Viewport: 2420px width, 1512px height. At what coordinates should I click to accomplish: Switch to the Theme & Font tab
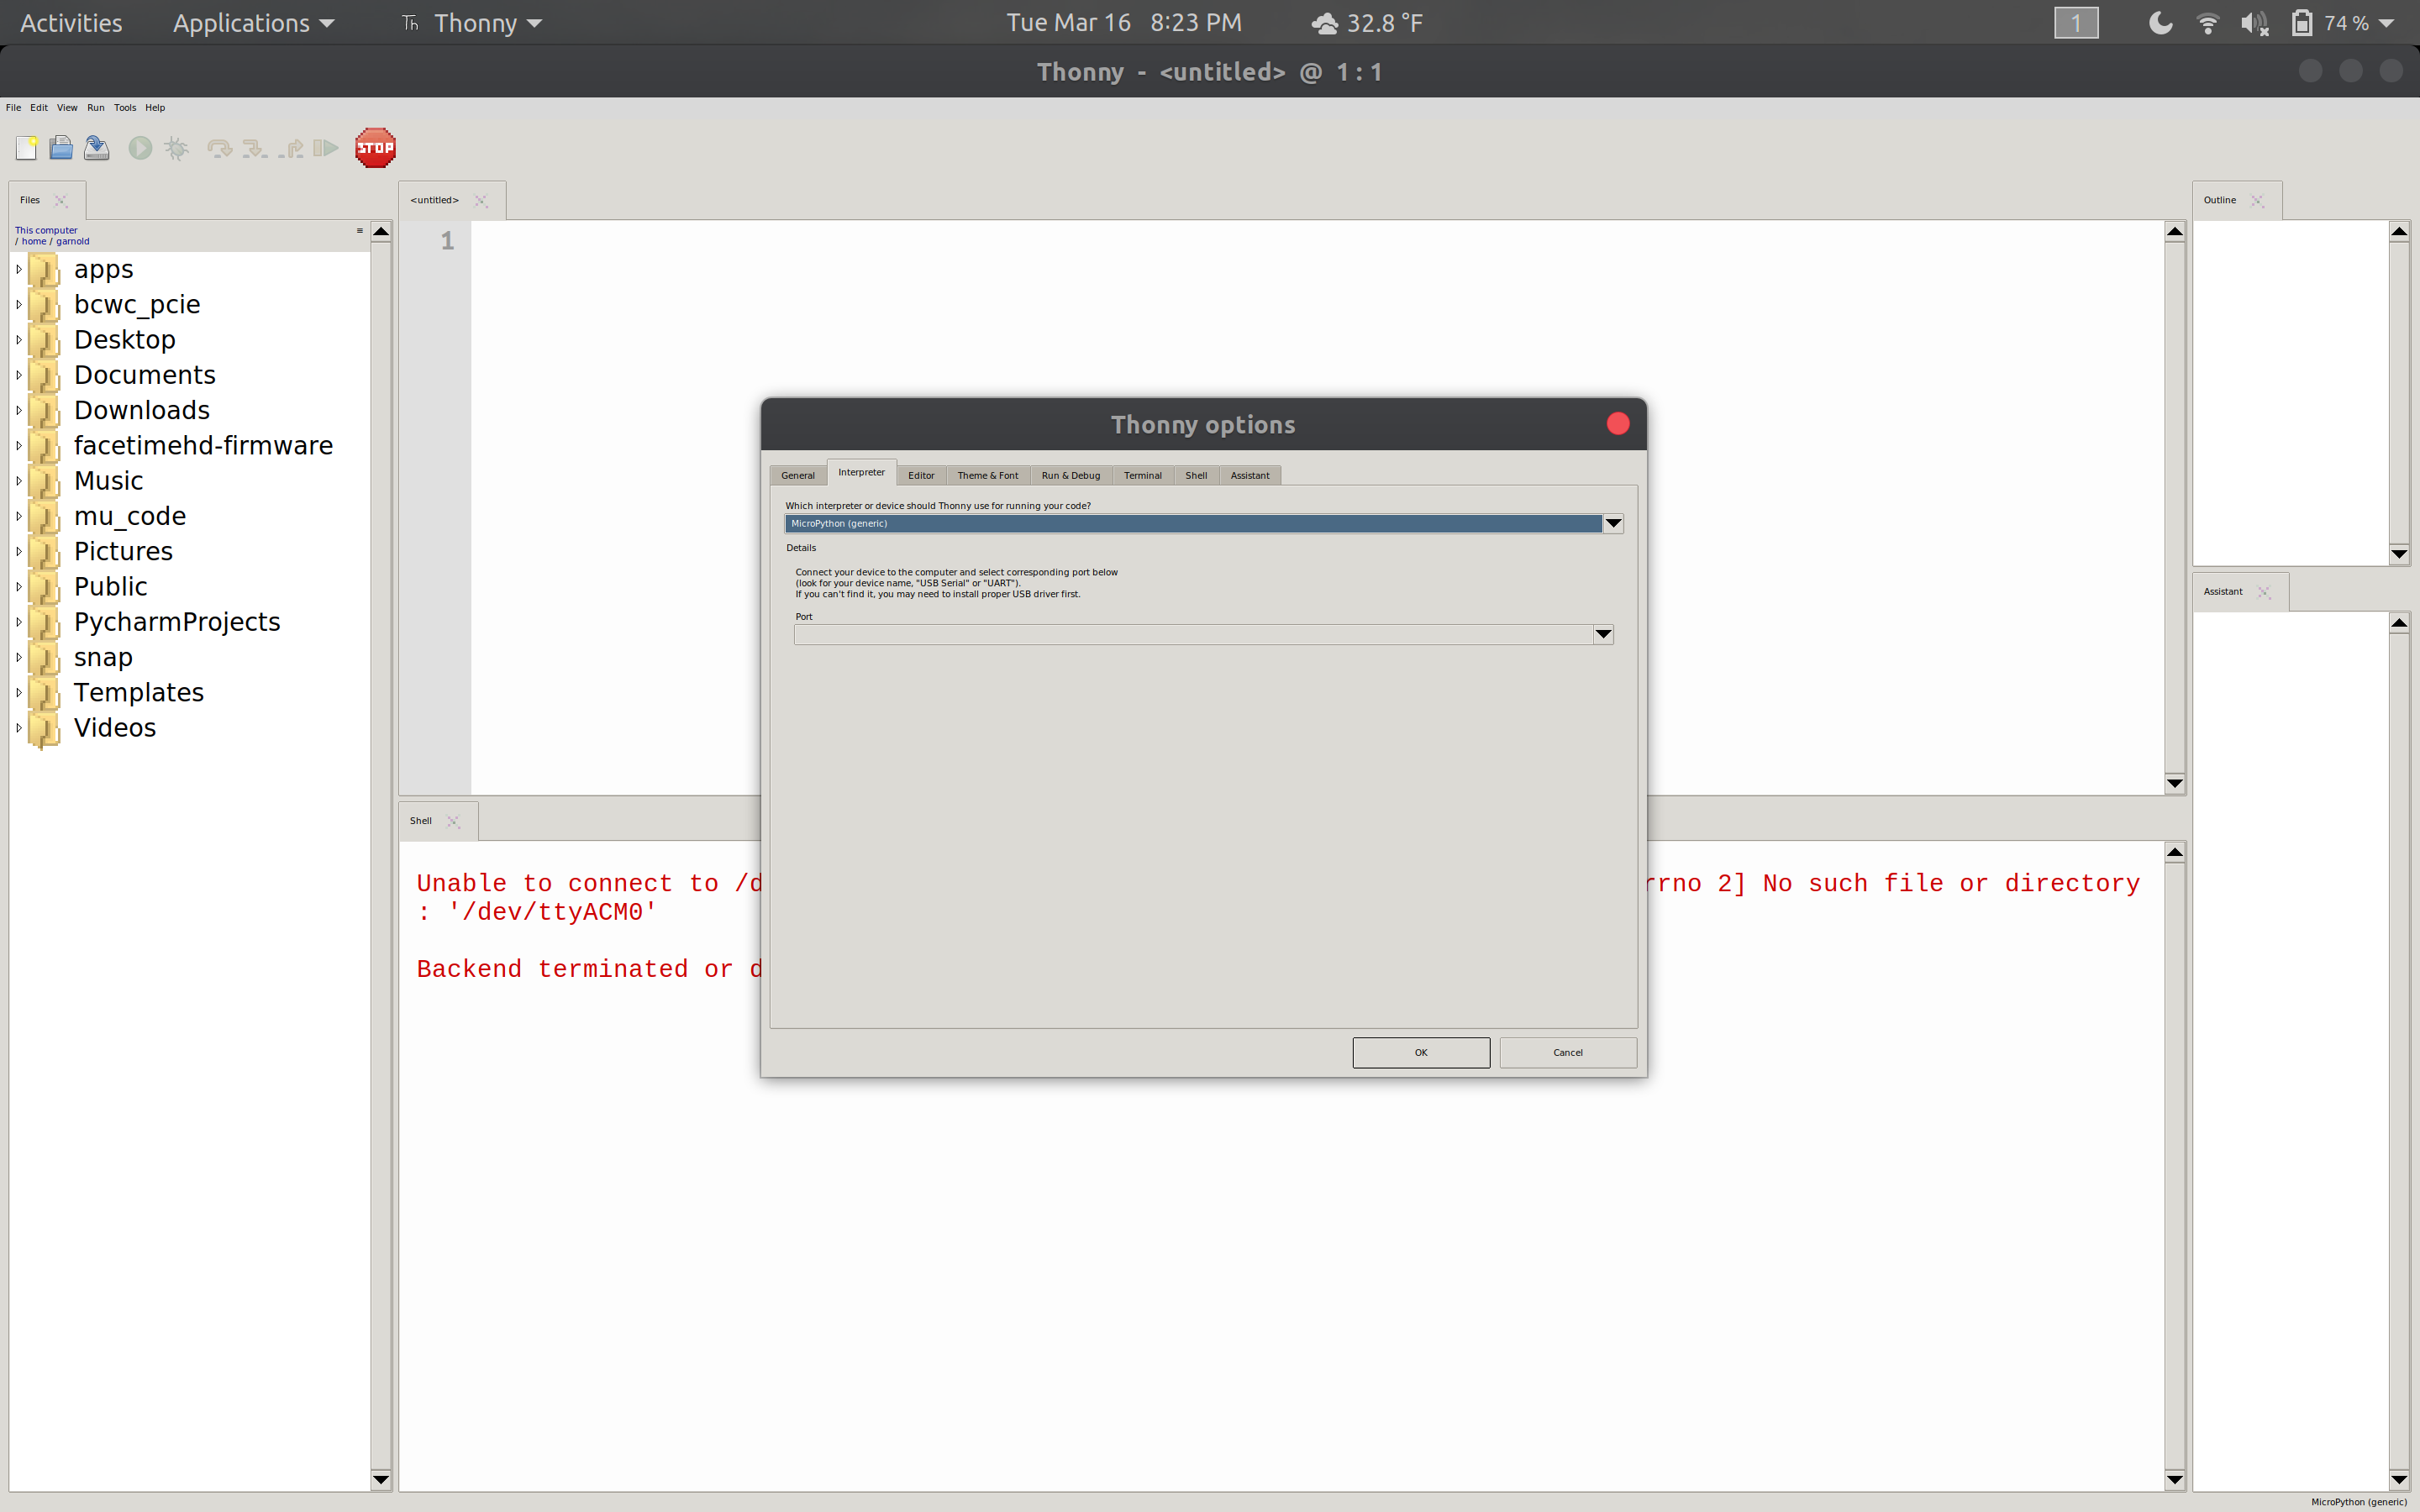click(x=988, y=475)
